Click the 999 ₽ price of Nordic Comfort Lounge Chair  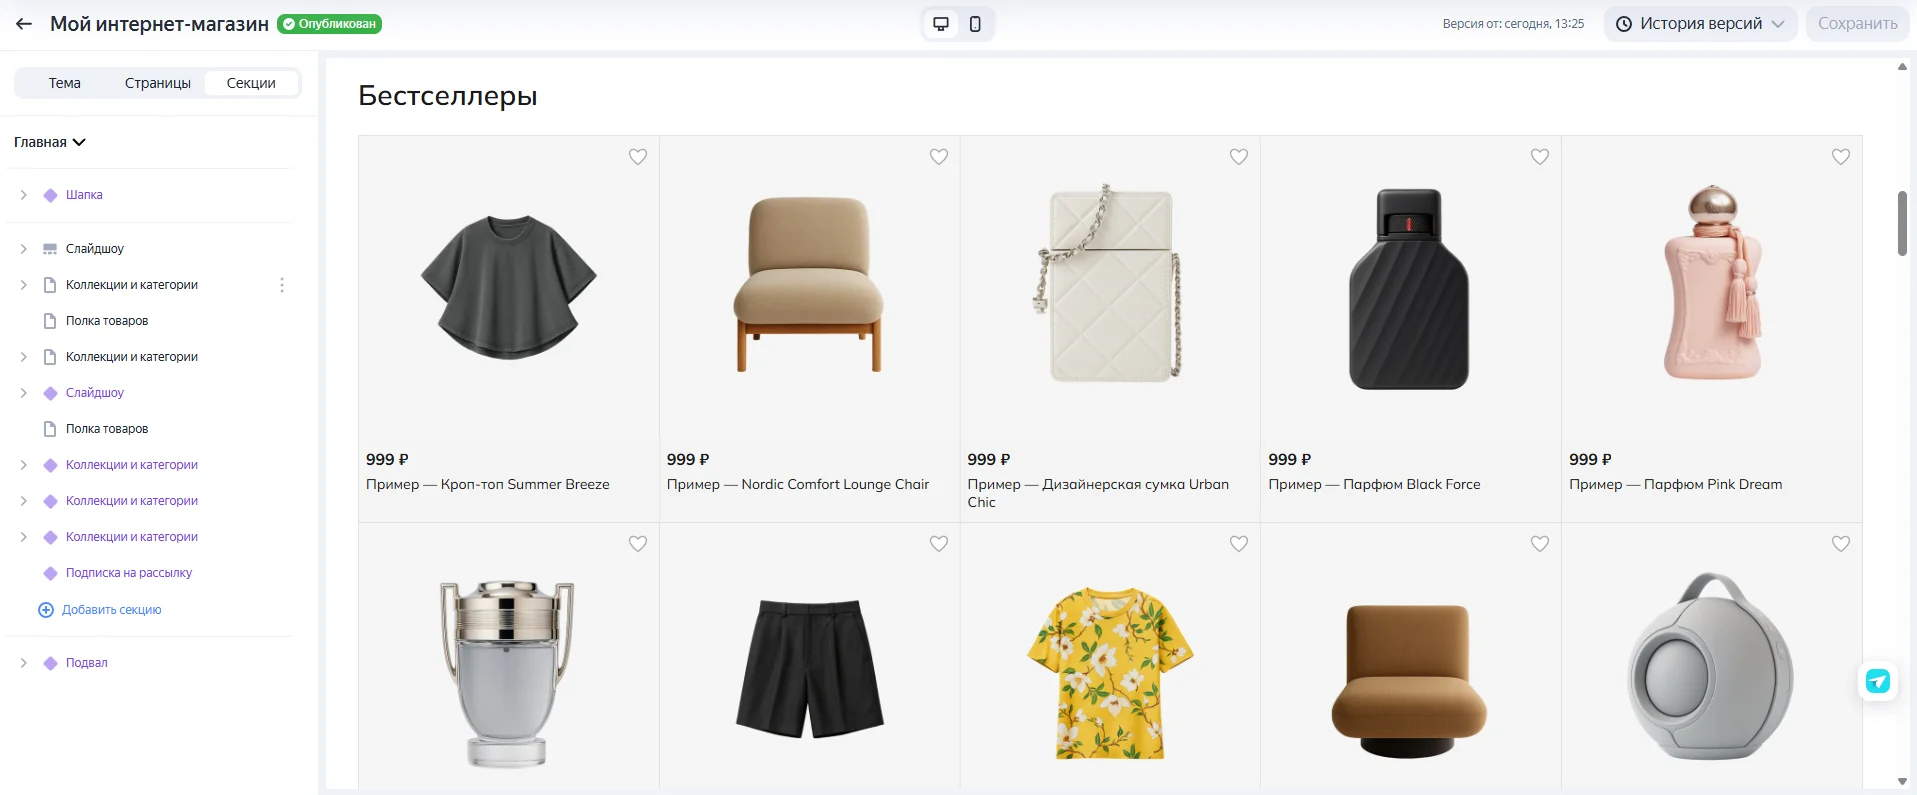[688, 460]
